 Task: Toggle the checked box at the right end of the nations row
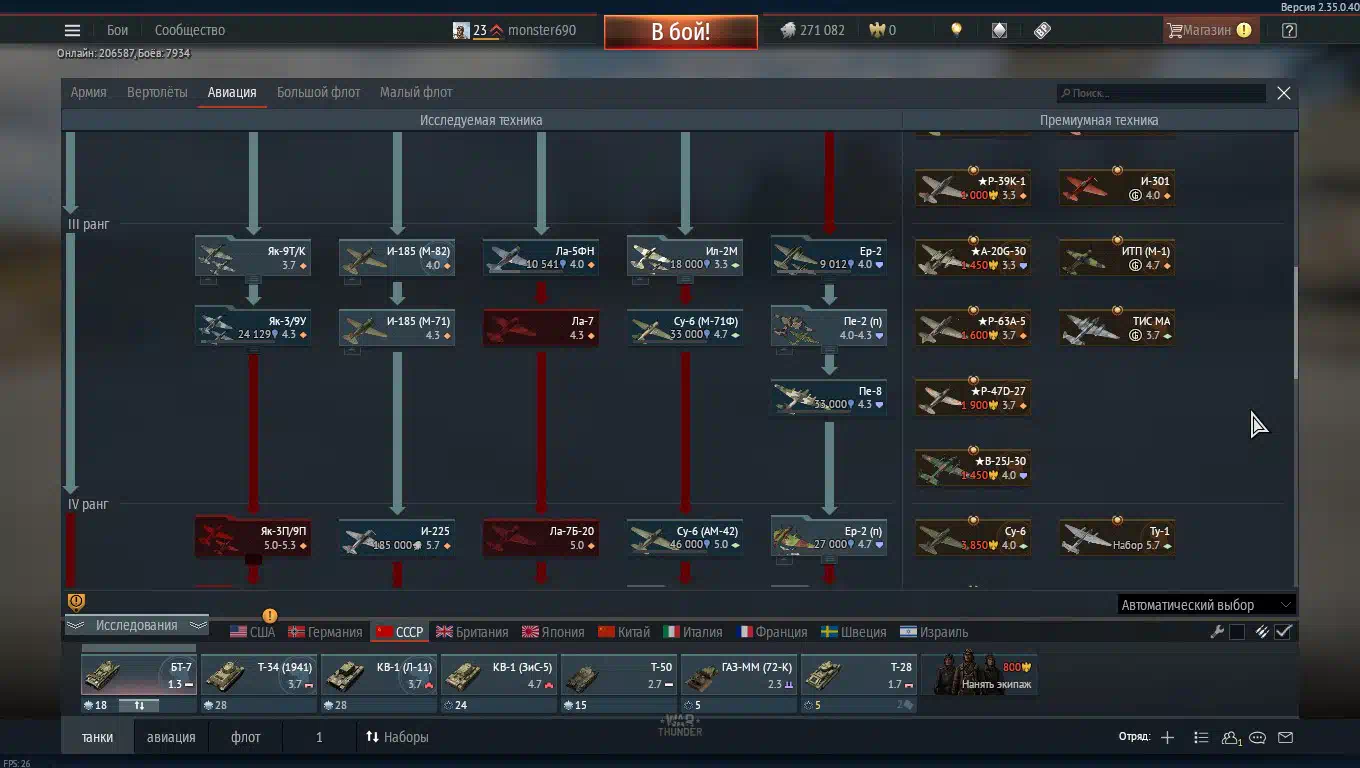pyautogui.click(x=1284, y=631)
